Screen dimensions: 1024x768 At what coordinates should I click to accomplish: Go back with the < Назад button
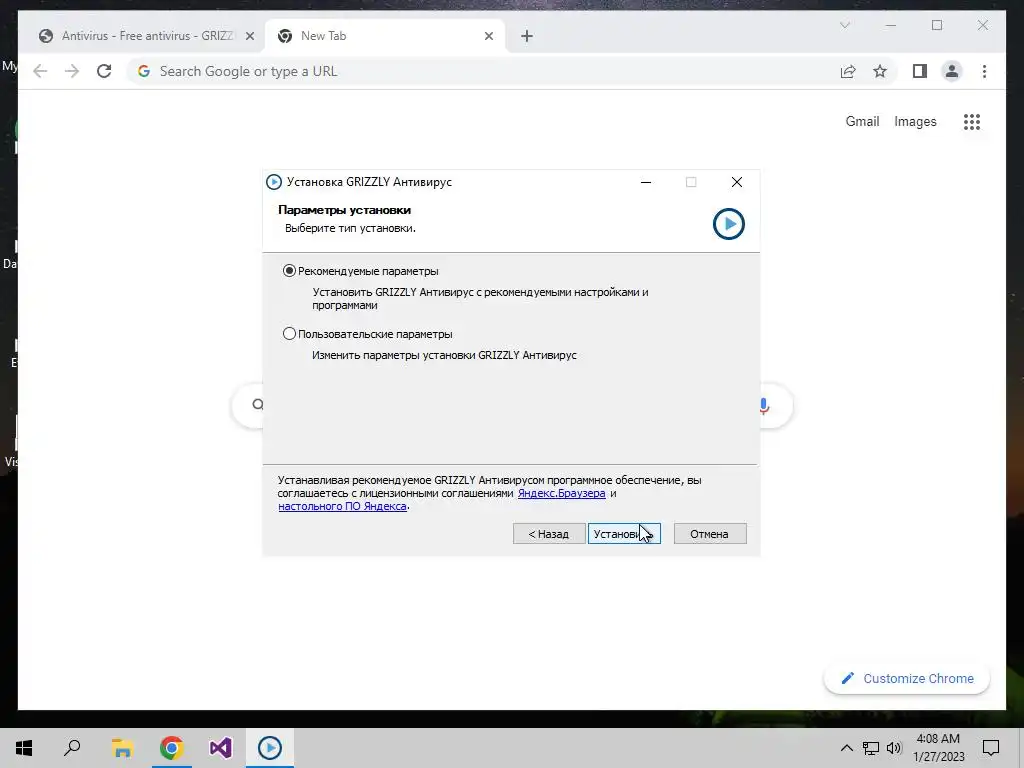(x=549, y=534)
